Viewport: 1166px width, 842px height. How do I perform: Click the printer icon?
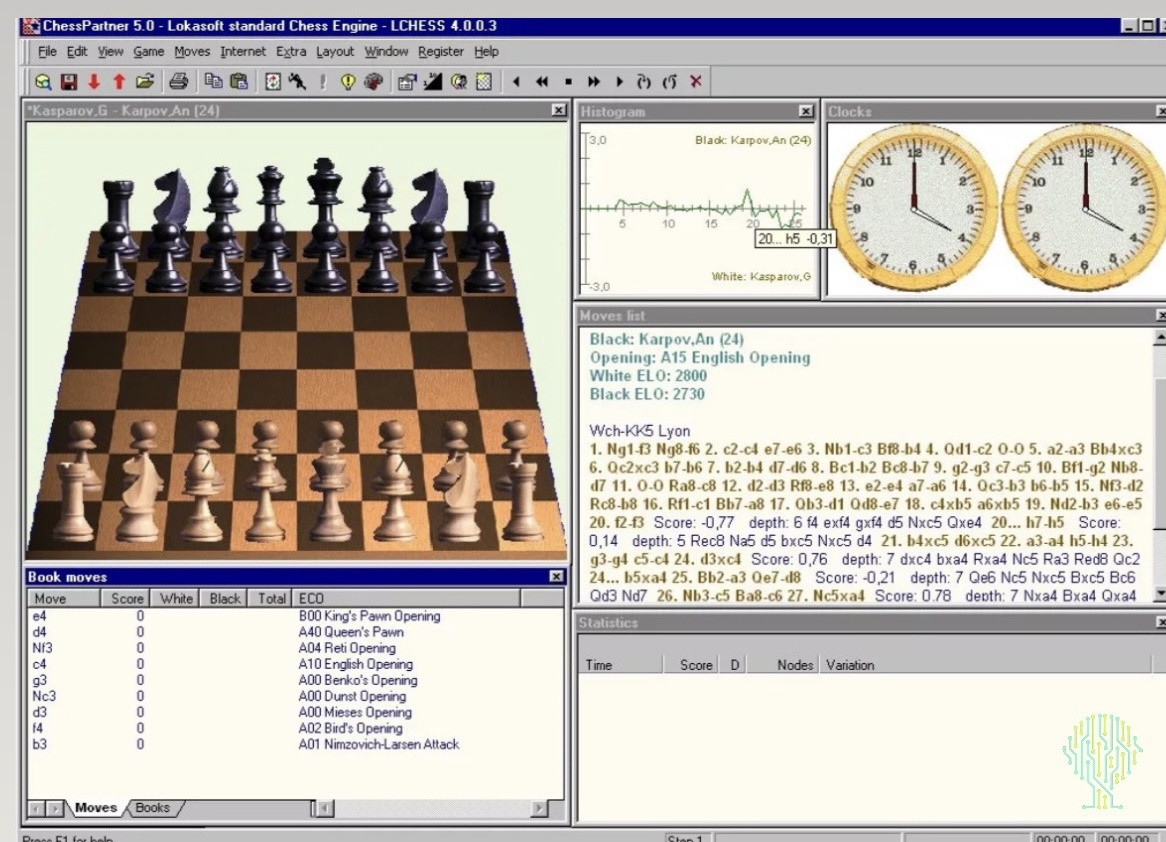178,82
